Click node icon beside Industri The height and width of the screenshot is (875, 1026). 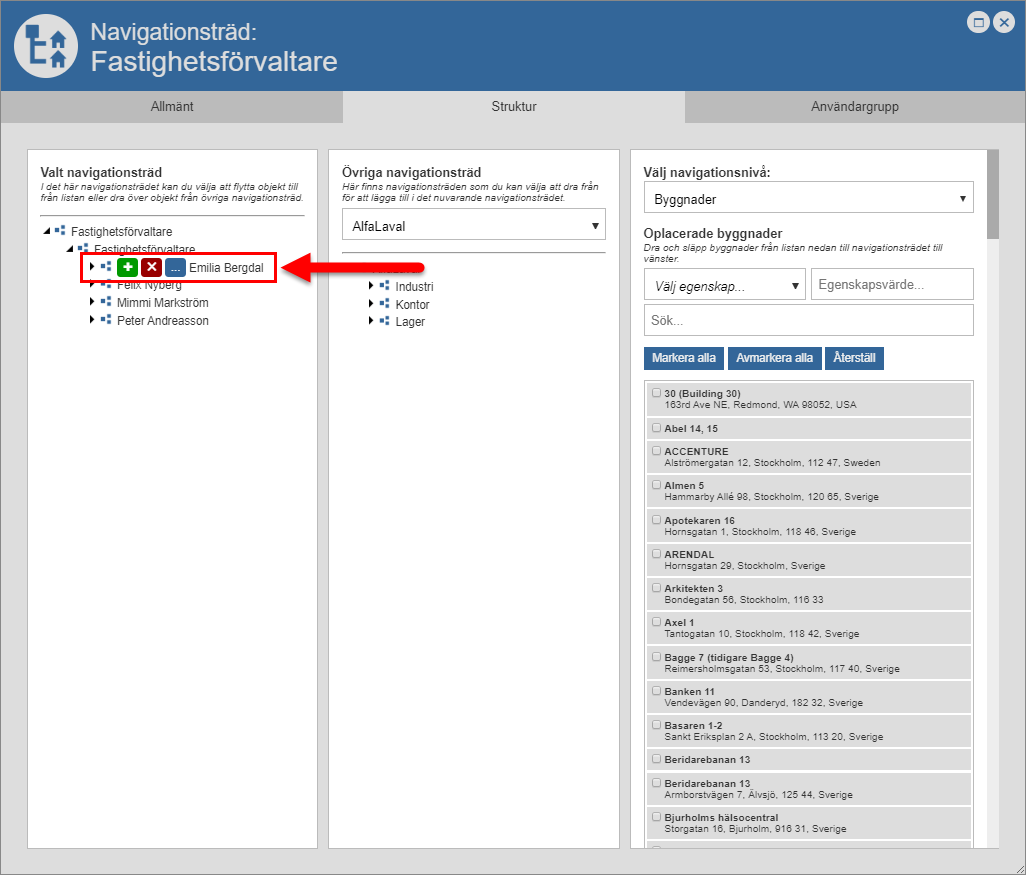[x=385, y=286]
